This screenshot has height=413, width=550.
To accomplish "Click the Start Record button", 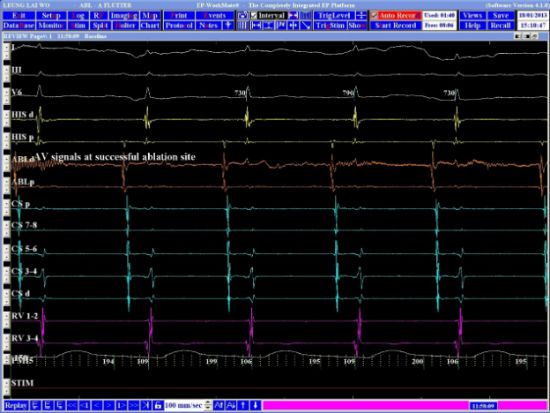I will (x=396, y=26).
